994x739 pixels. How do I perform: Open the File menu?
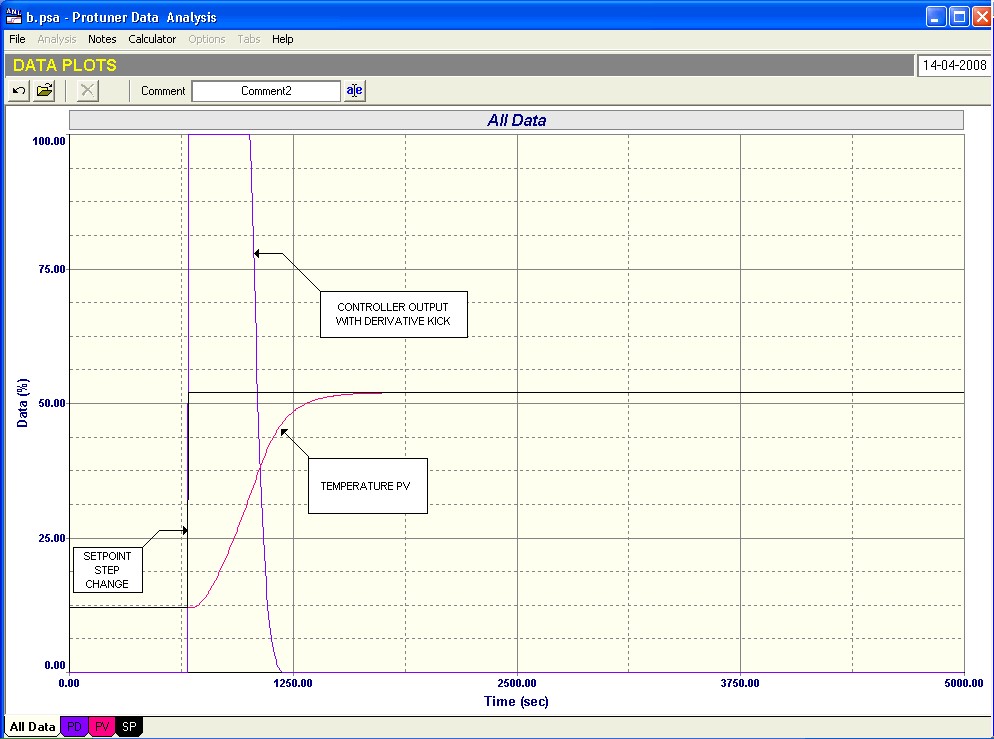coord(17,39)
